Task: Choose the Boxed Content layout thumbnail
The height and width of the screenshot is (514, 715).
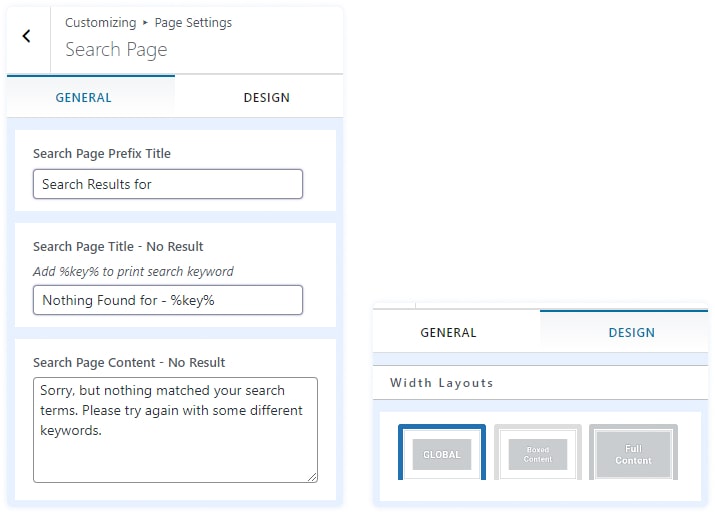Action: click(x=537, y=454)
